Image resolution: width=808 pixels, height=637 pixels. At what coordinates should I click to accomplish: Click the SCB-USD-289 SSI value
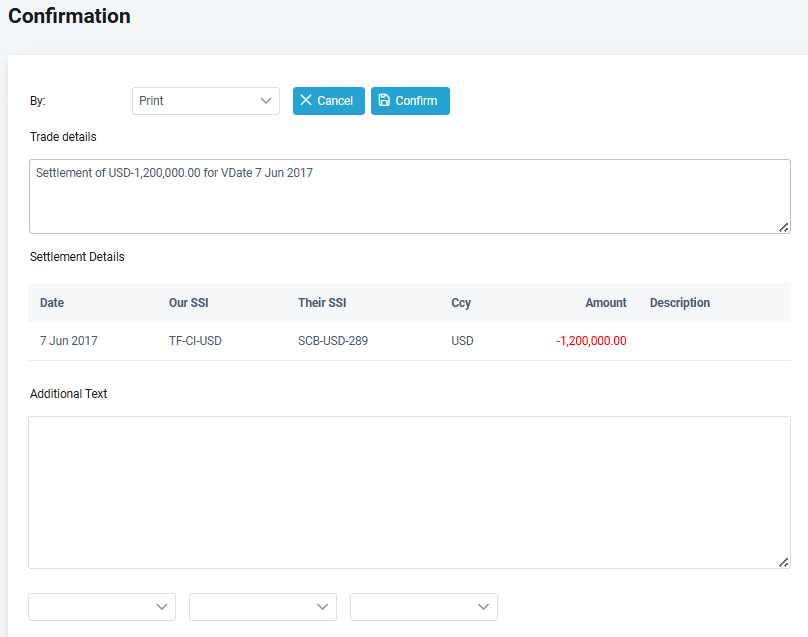point(333,341)
